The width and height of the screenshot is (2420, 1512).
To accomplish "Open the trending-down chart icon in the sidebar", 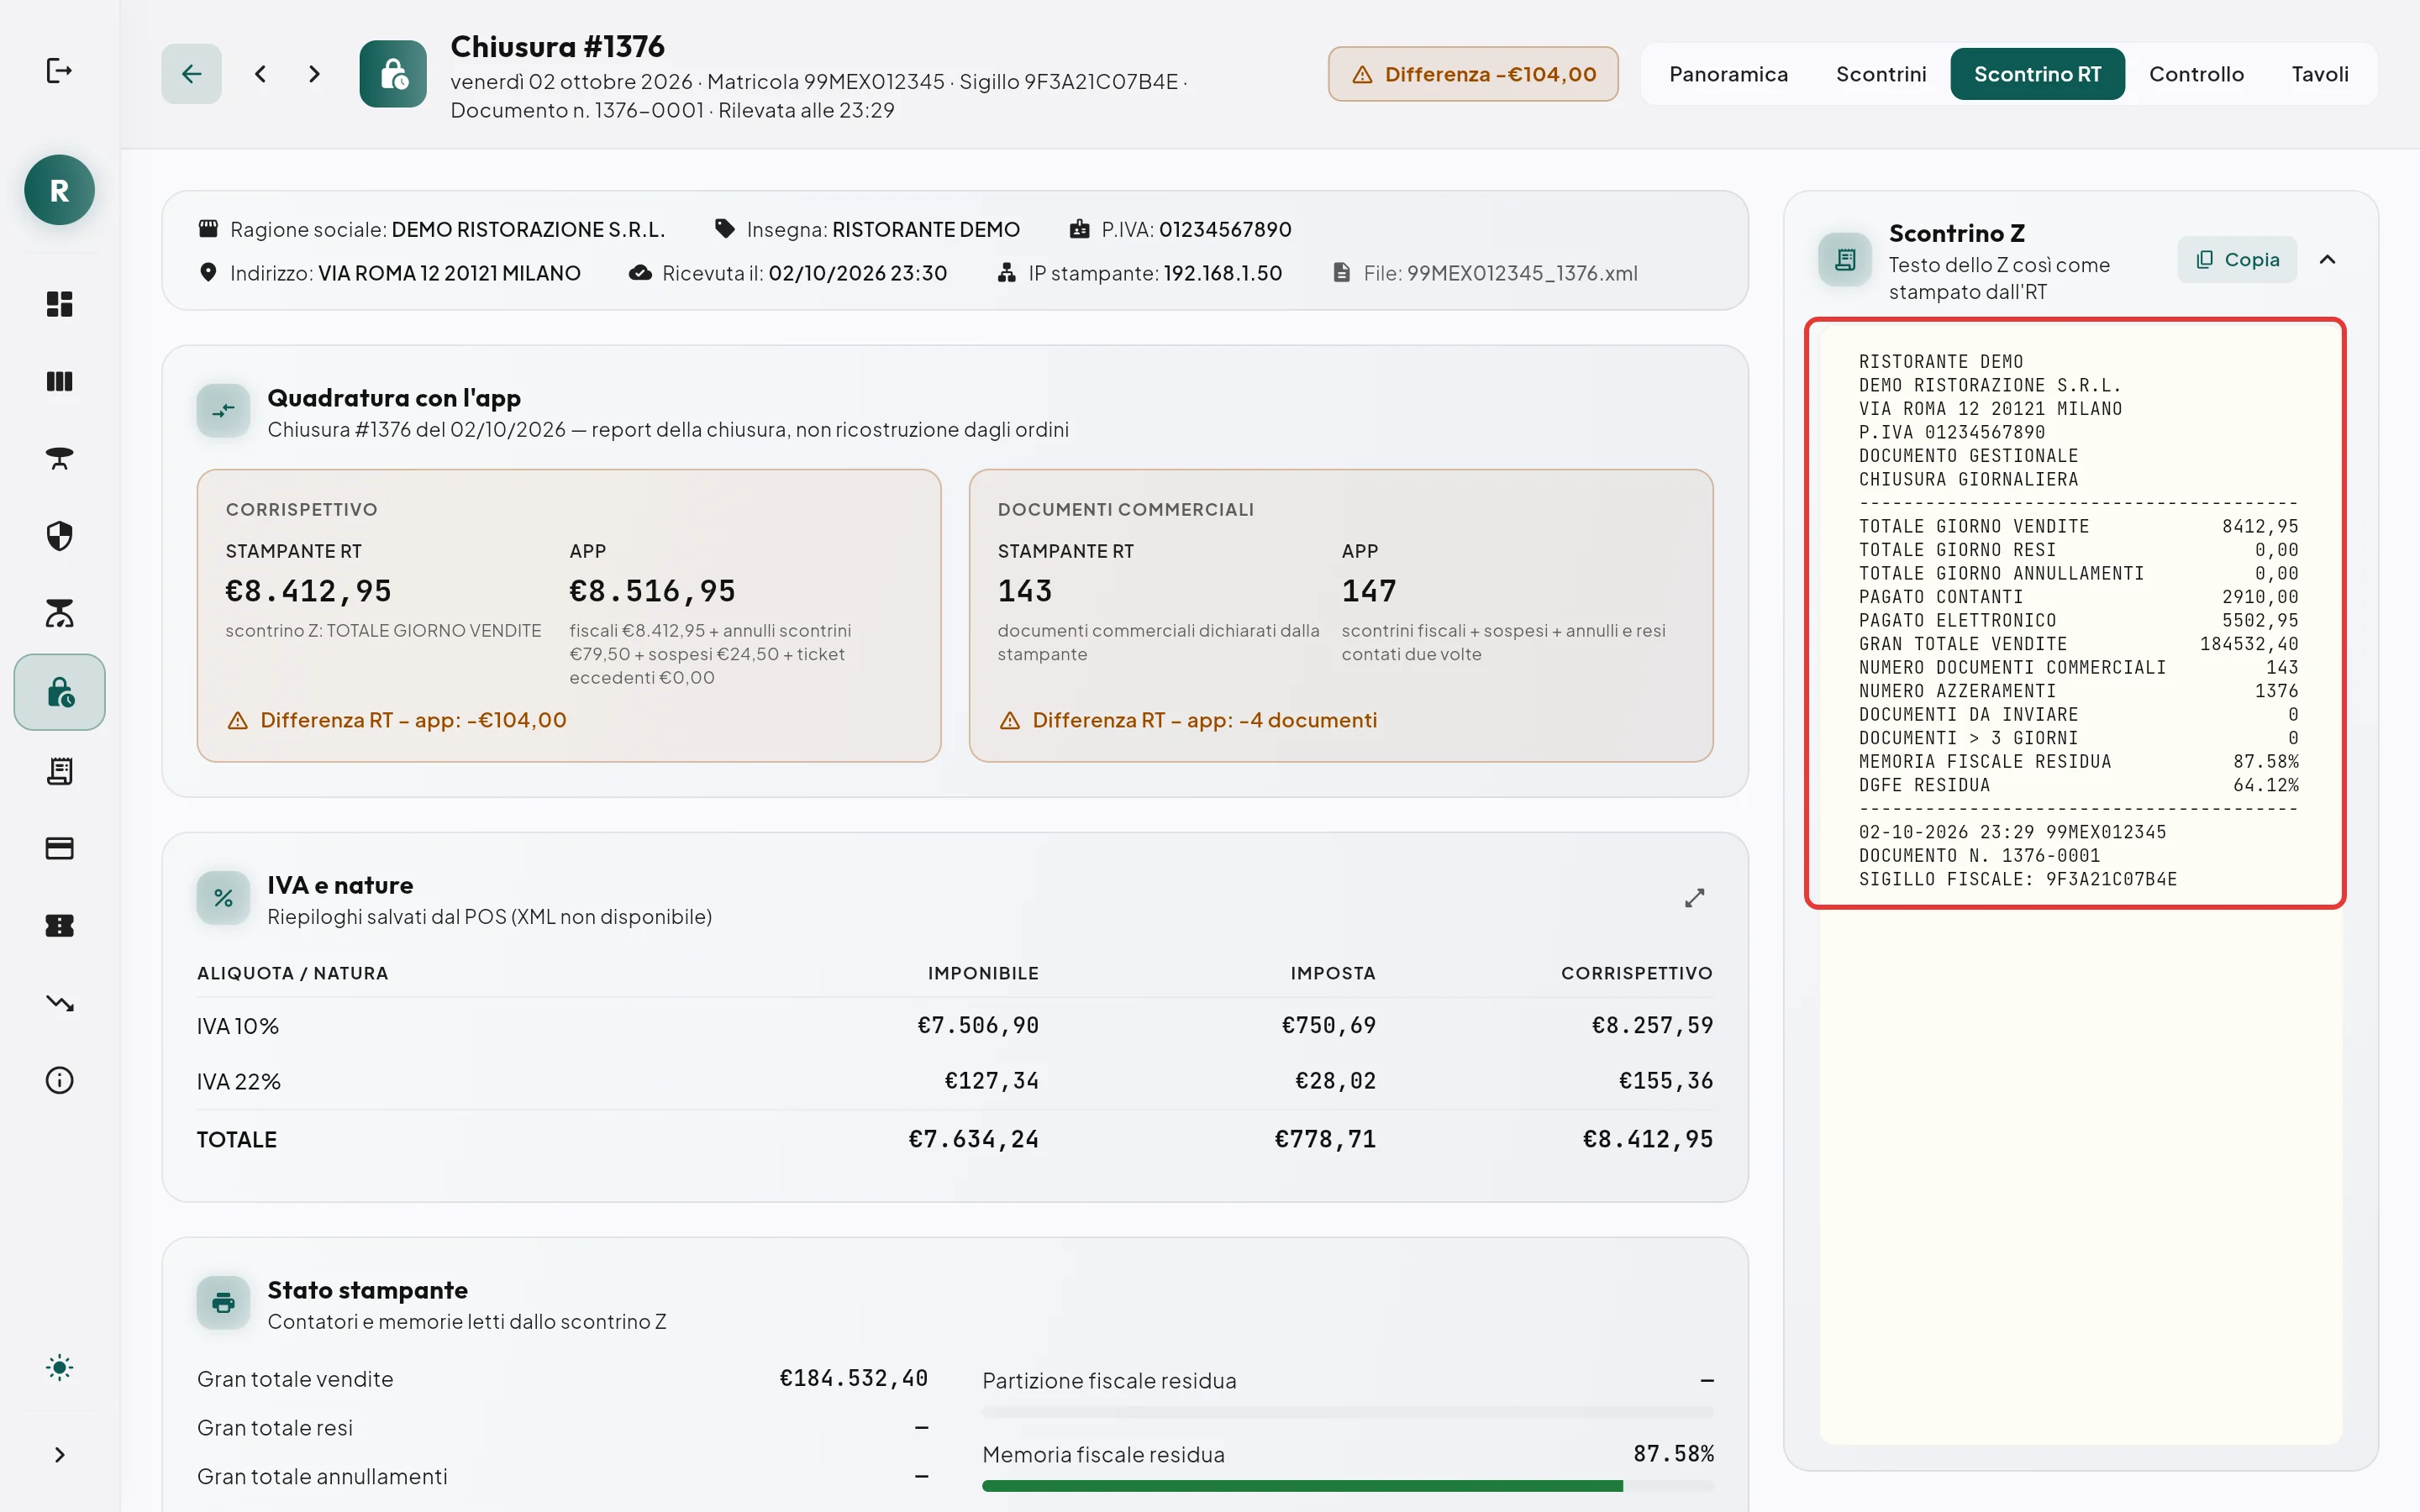I will [x=59, y=1003].
